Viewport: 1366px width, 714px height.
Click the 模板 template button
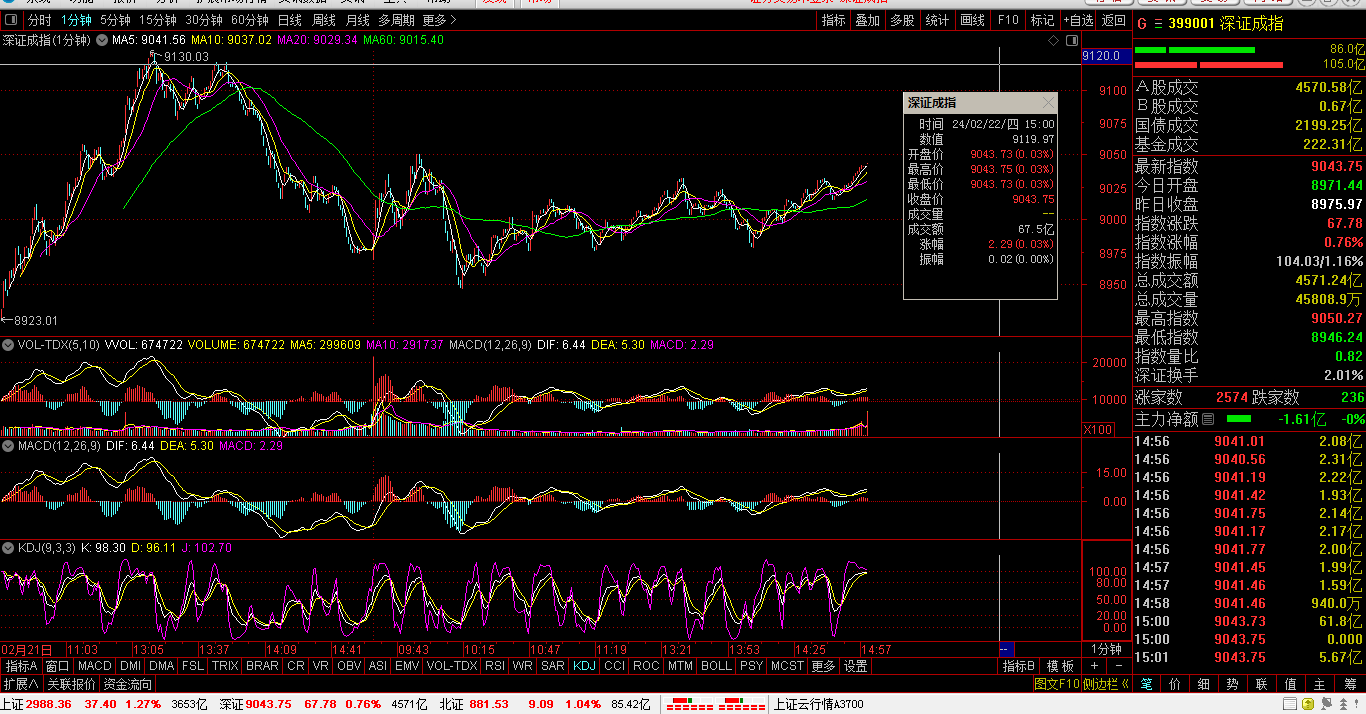pos(1060,666)
